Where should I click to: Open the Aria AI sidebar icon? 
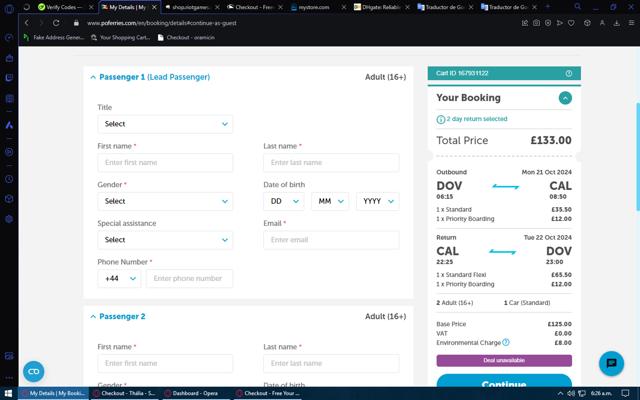pos(9,125)
